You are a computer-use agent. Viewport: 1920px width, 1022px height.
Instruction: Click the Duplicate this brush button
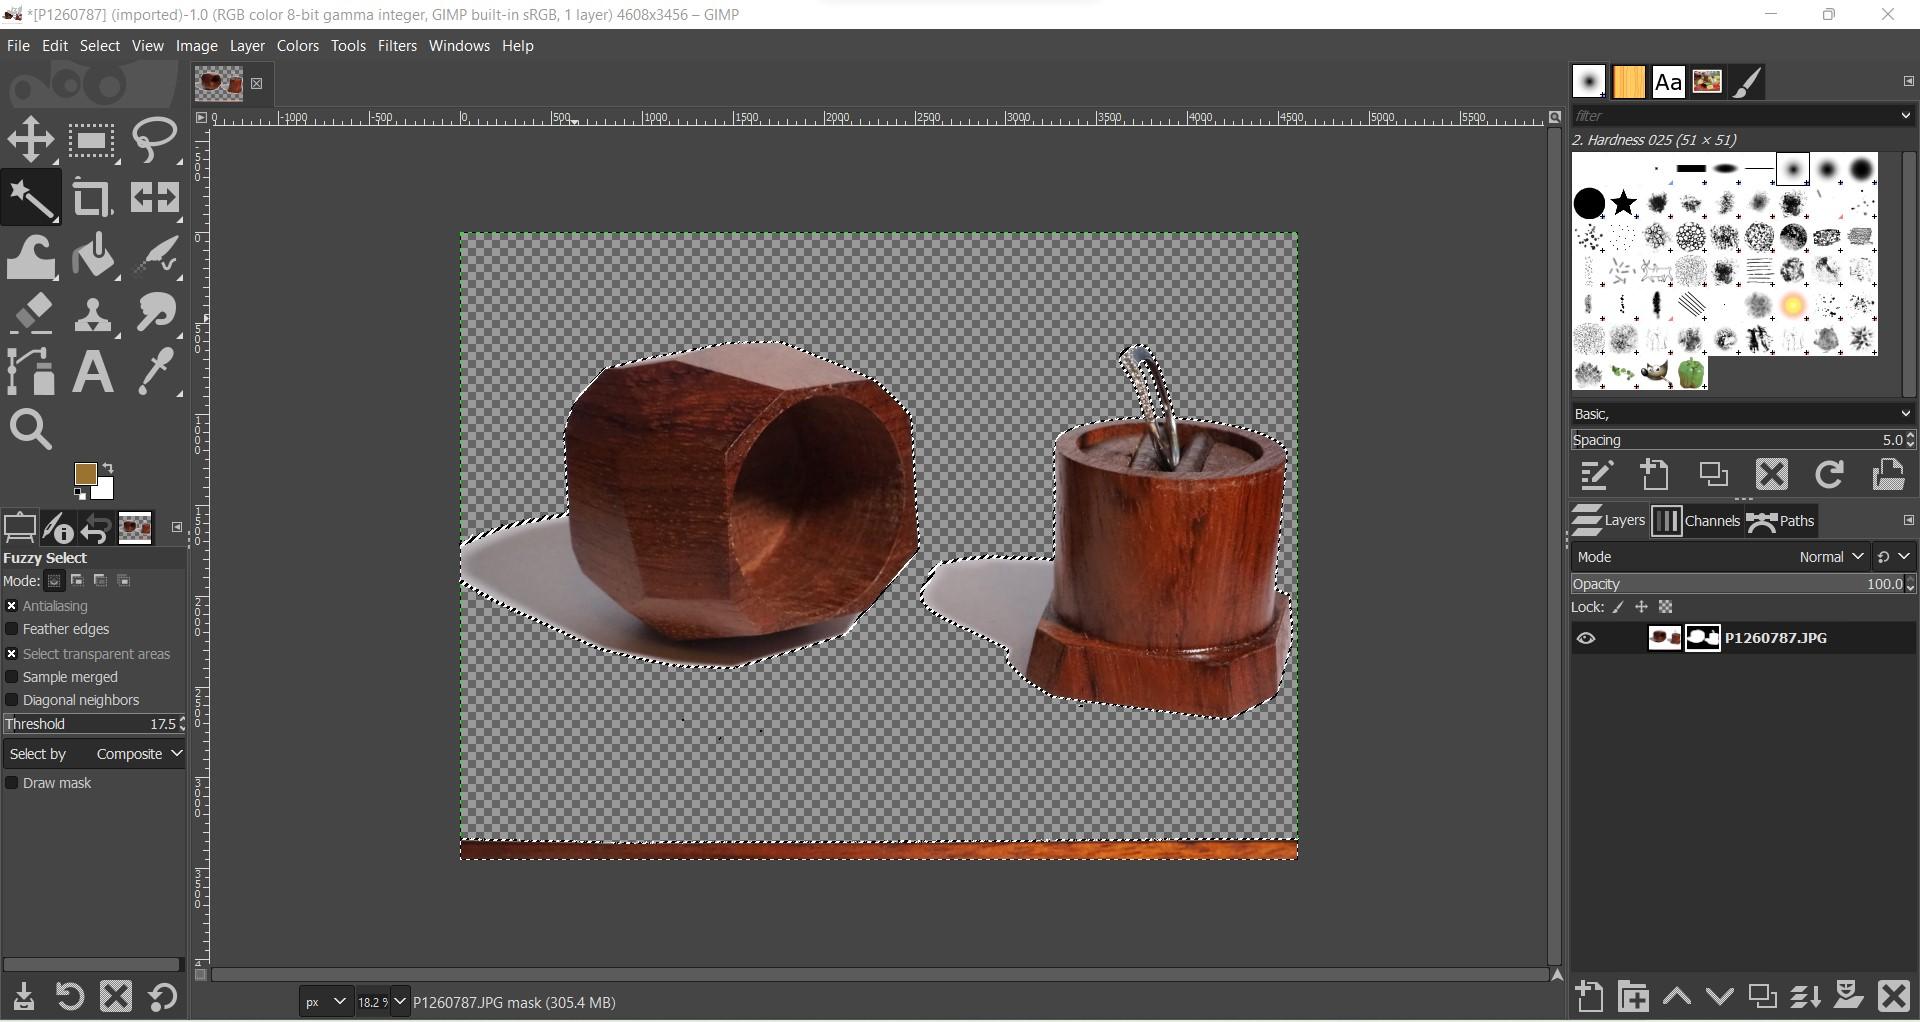click(1713, 474)
